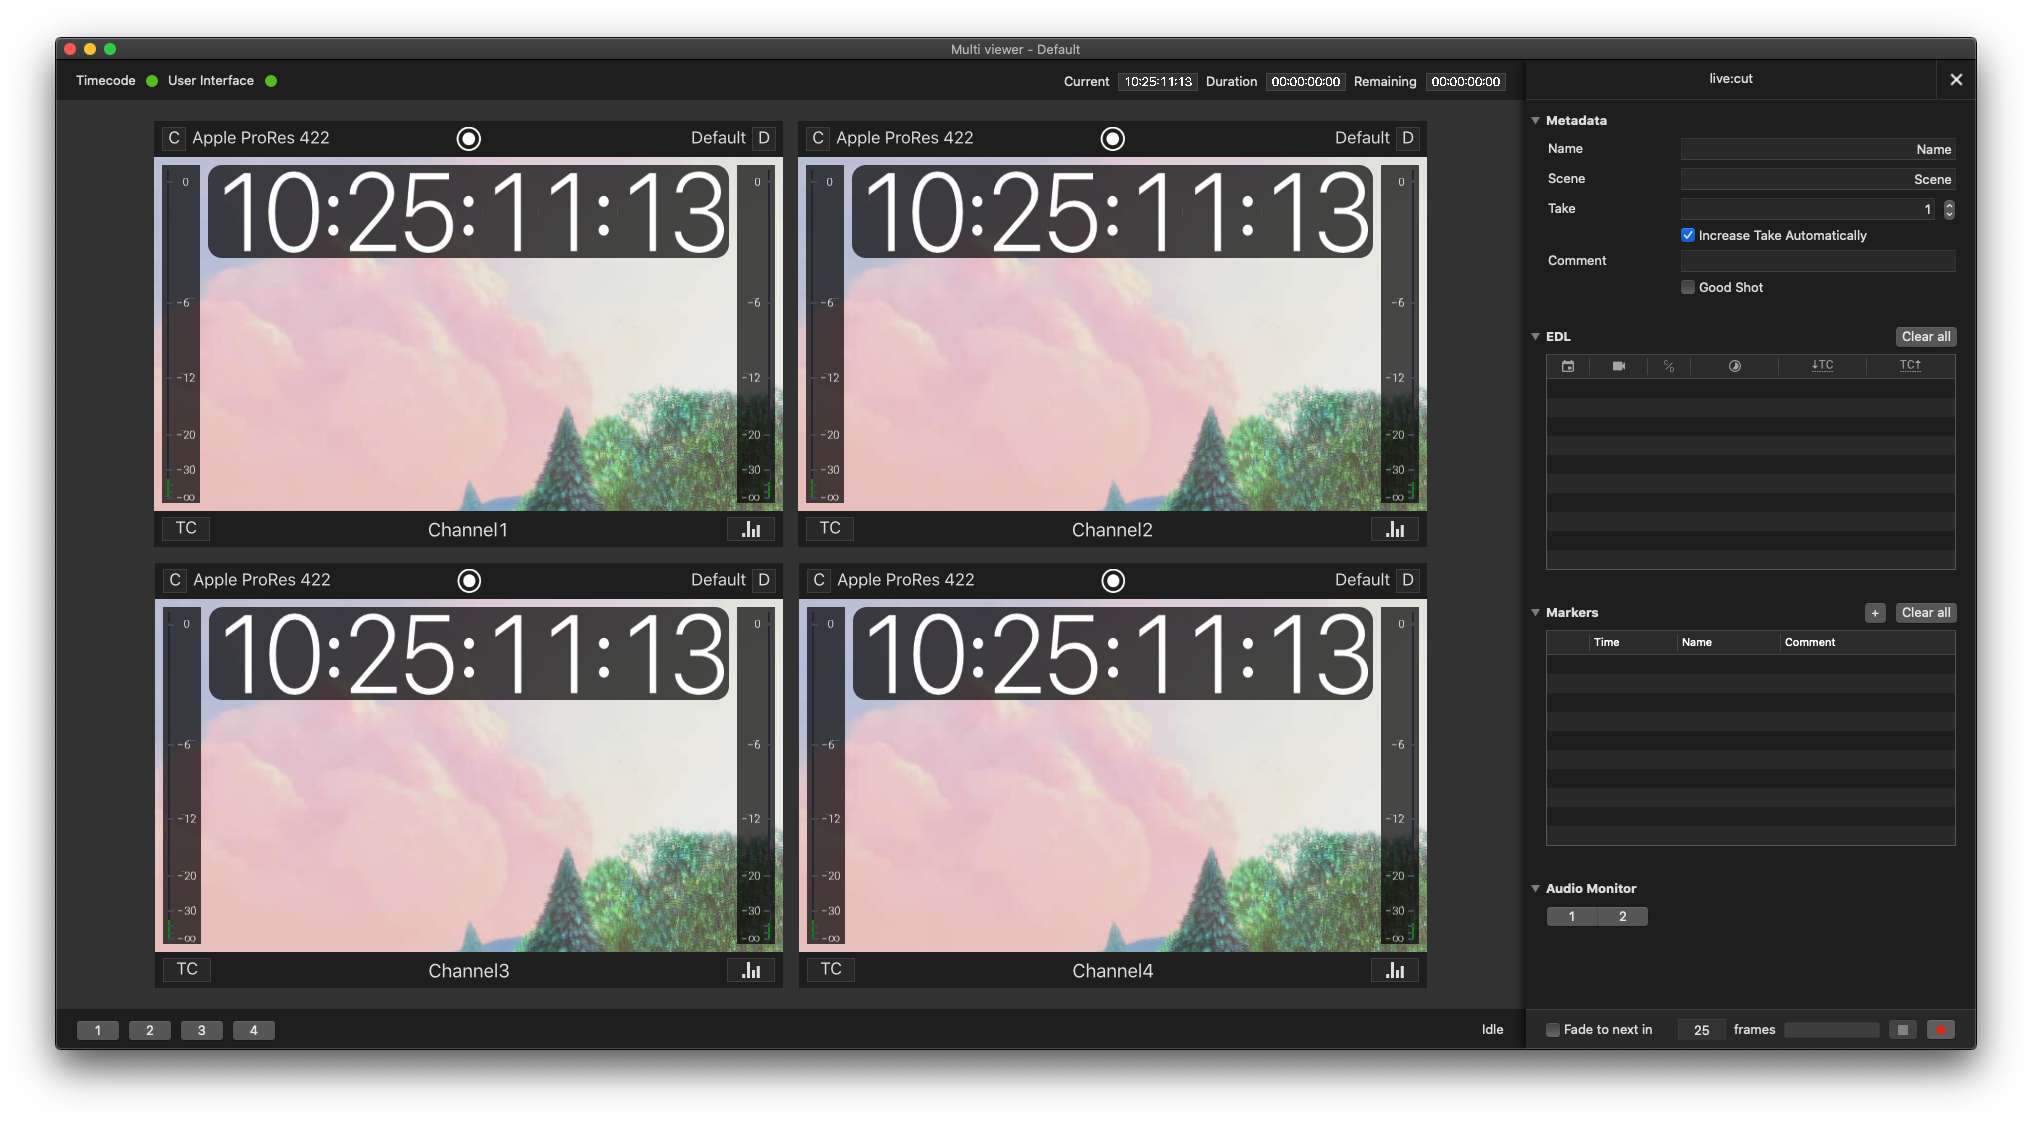Collapse the Metadata section

pyautogui.click(x=1535, y=120)
